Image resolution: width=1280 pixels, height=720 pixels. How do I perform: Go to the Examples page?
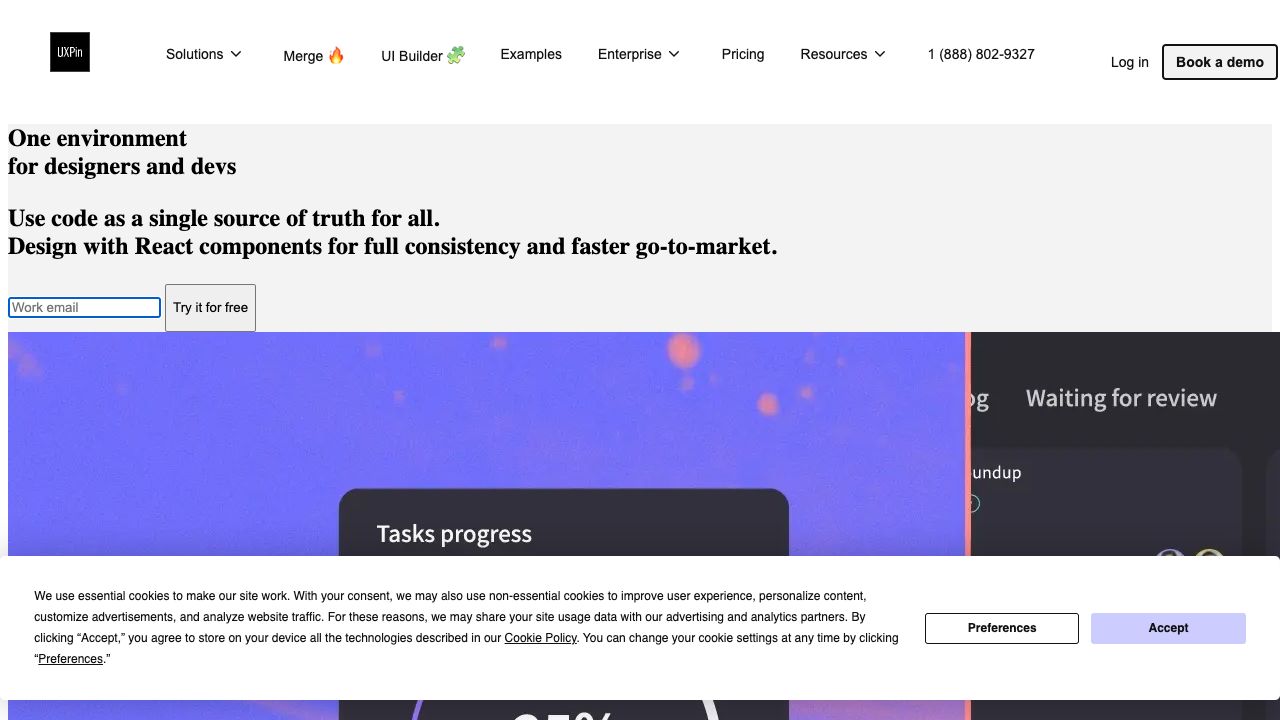click(531, 54)
